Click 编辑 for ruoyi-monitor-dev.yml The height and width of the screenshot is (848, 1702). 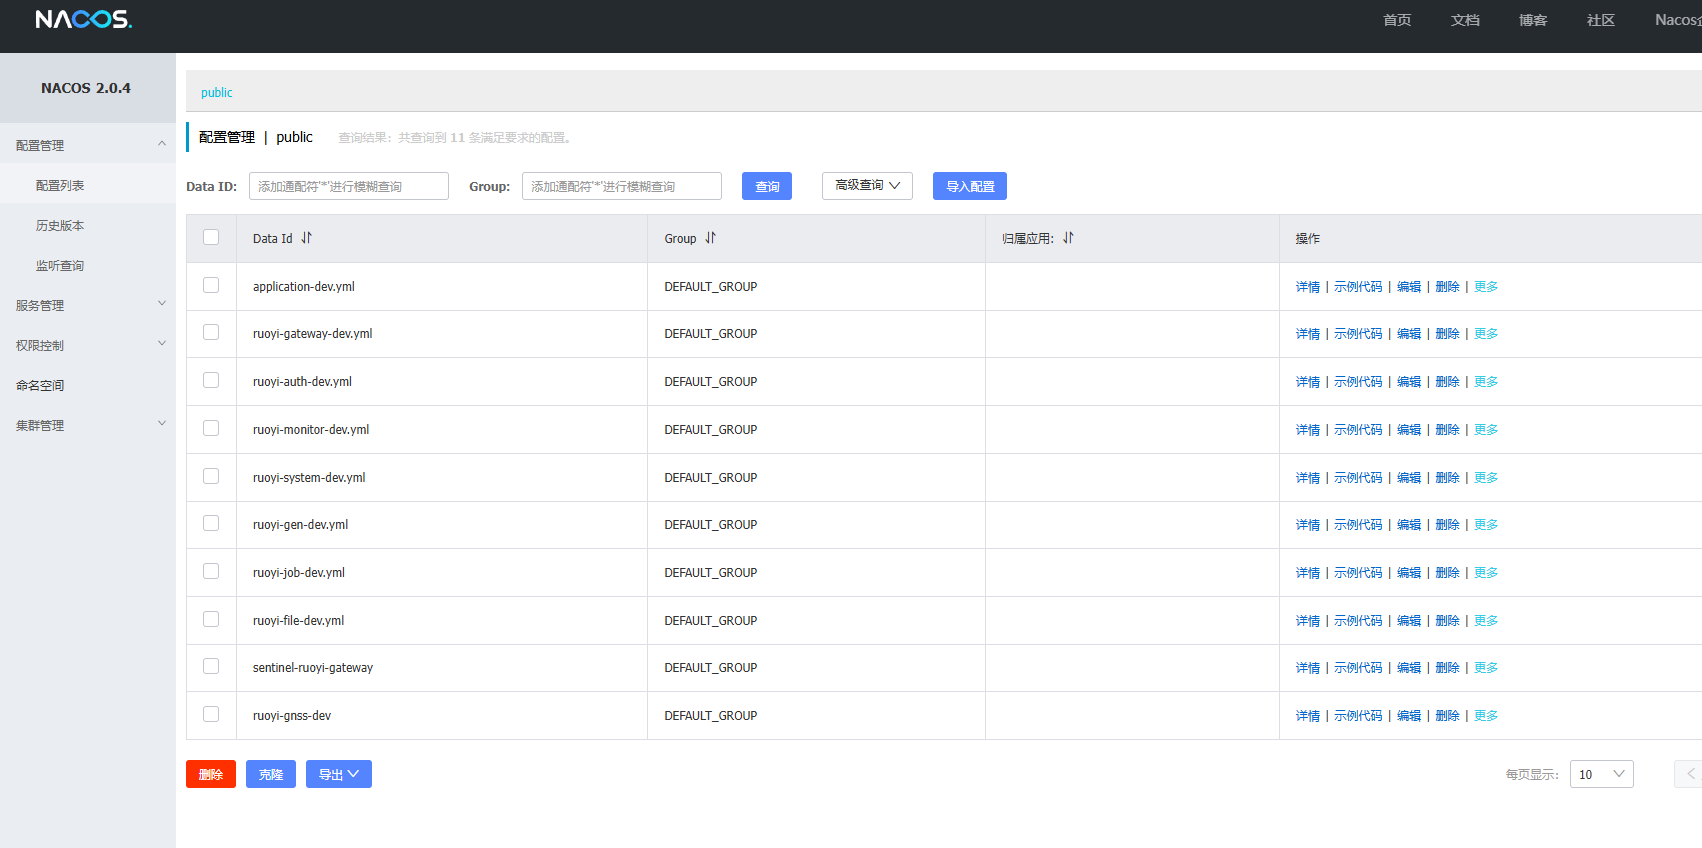coord(1409,430)
